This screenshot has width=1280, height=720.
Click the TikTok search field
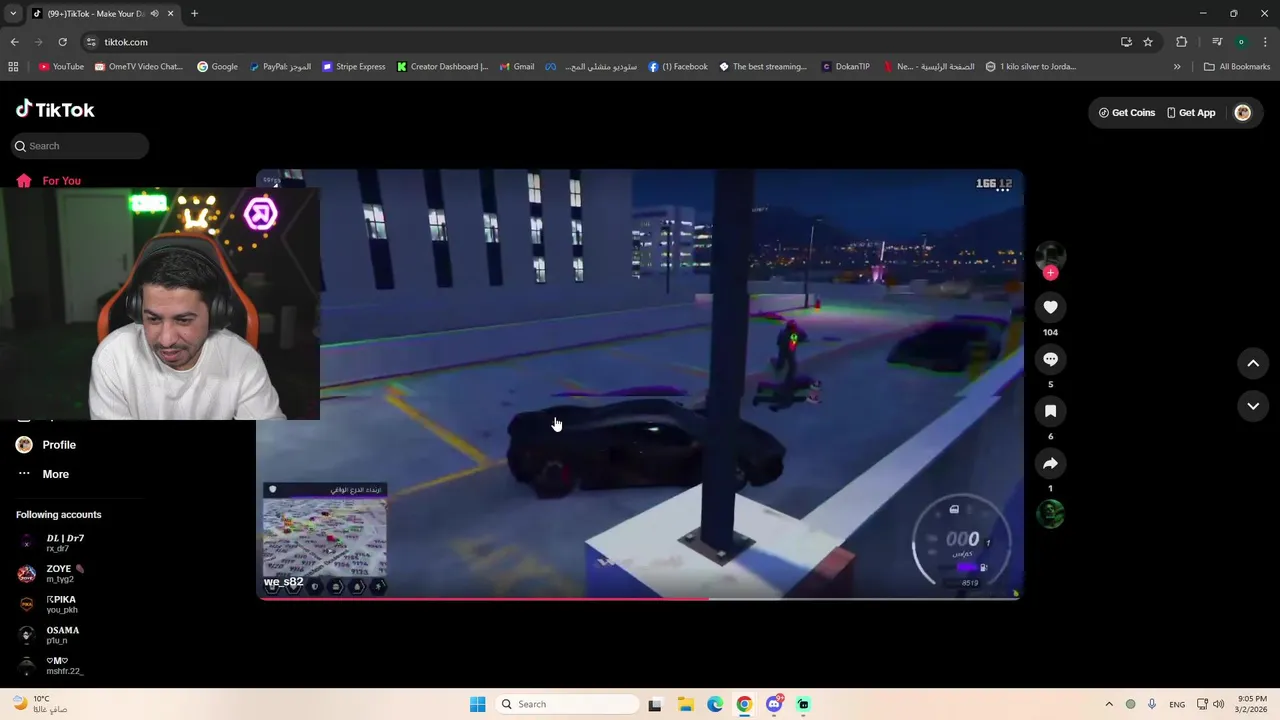click(80, 146)
